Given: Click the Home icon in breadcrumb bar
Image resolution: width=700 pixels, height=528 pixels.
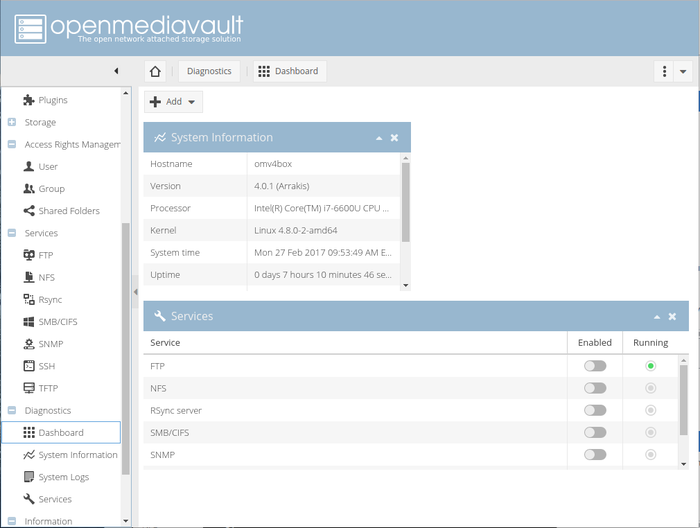Looking at the screenshot, I should click(x=155, y=71).
